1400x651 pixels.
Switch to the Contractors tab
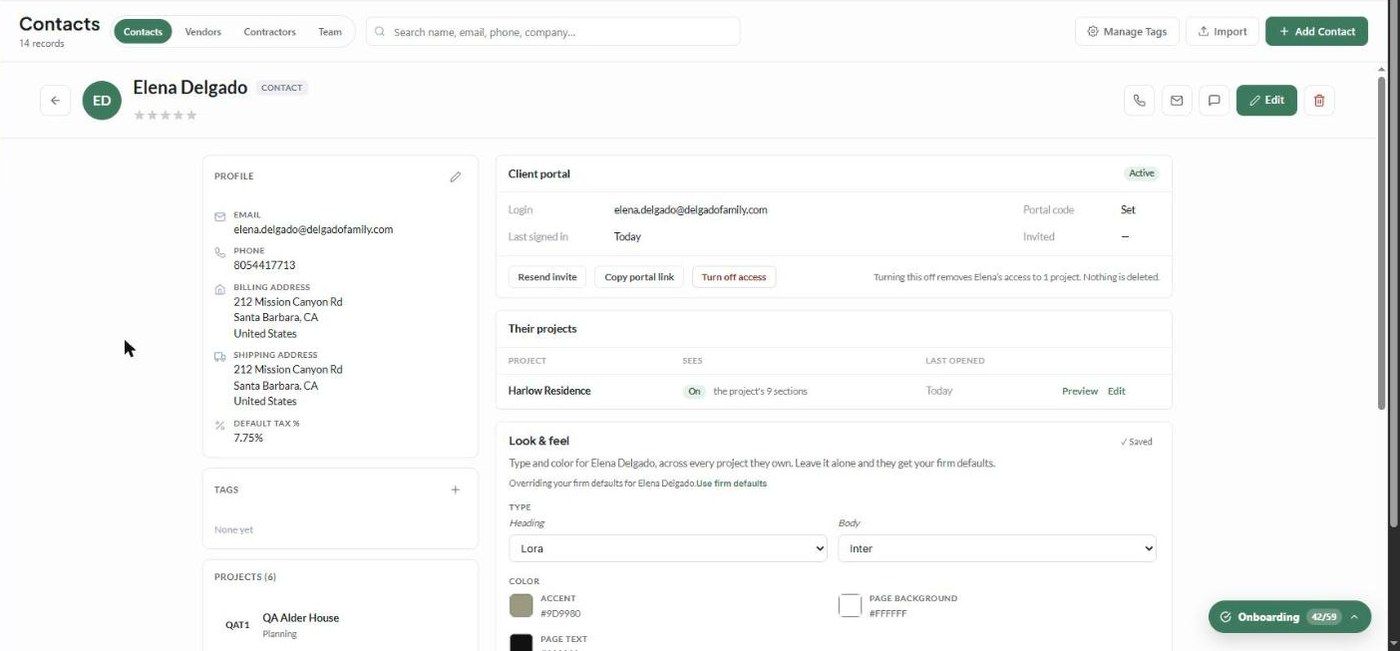tap(270, 32)
